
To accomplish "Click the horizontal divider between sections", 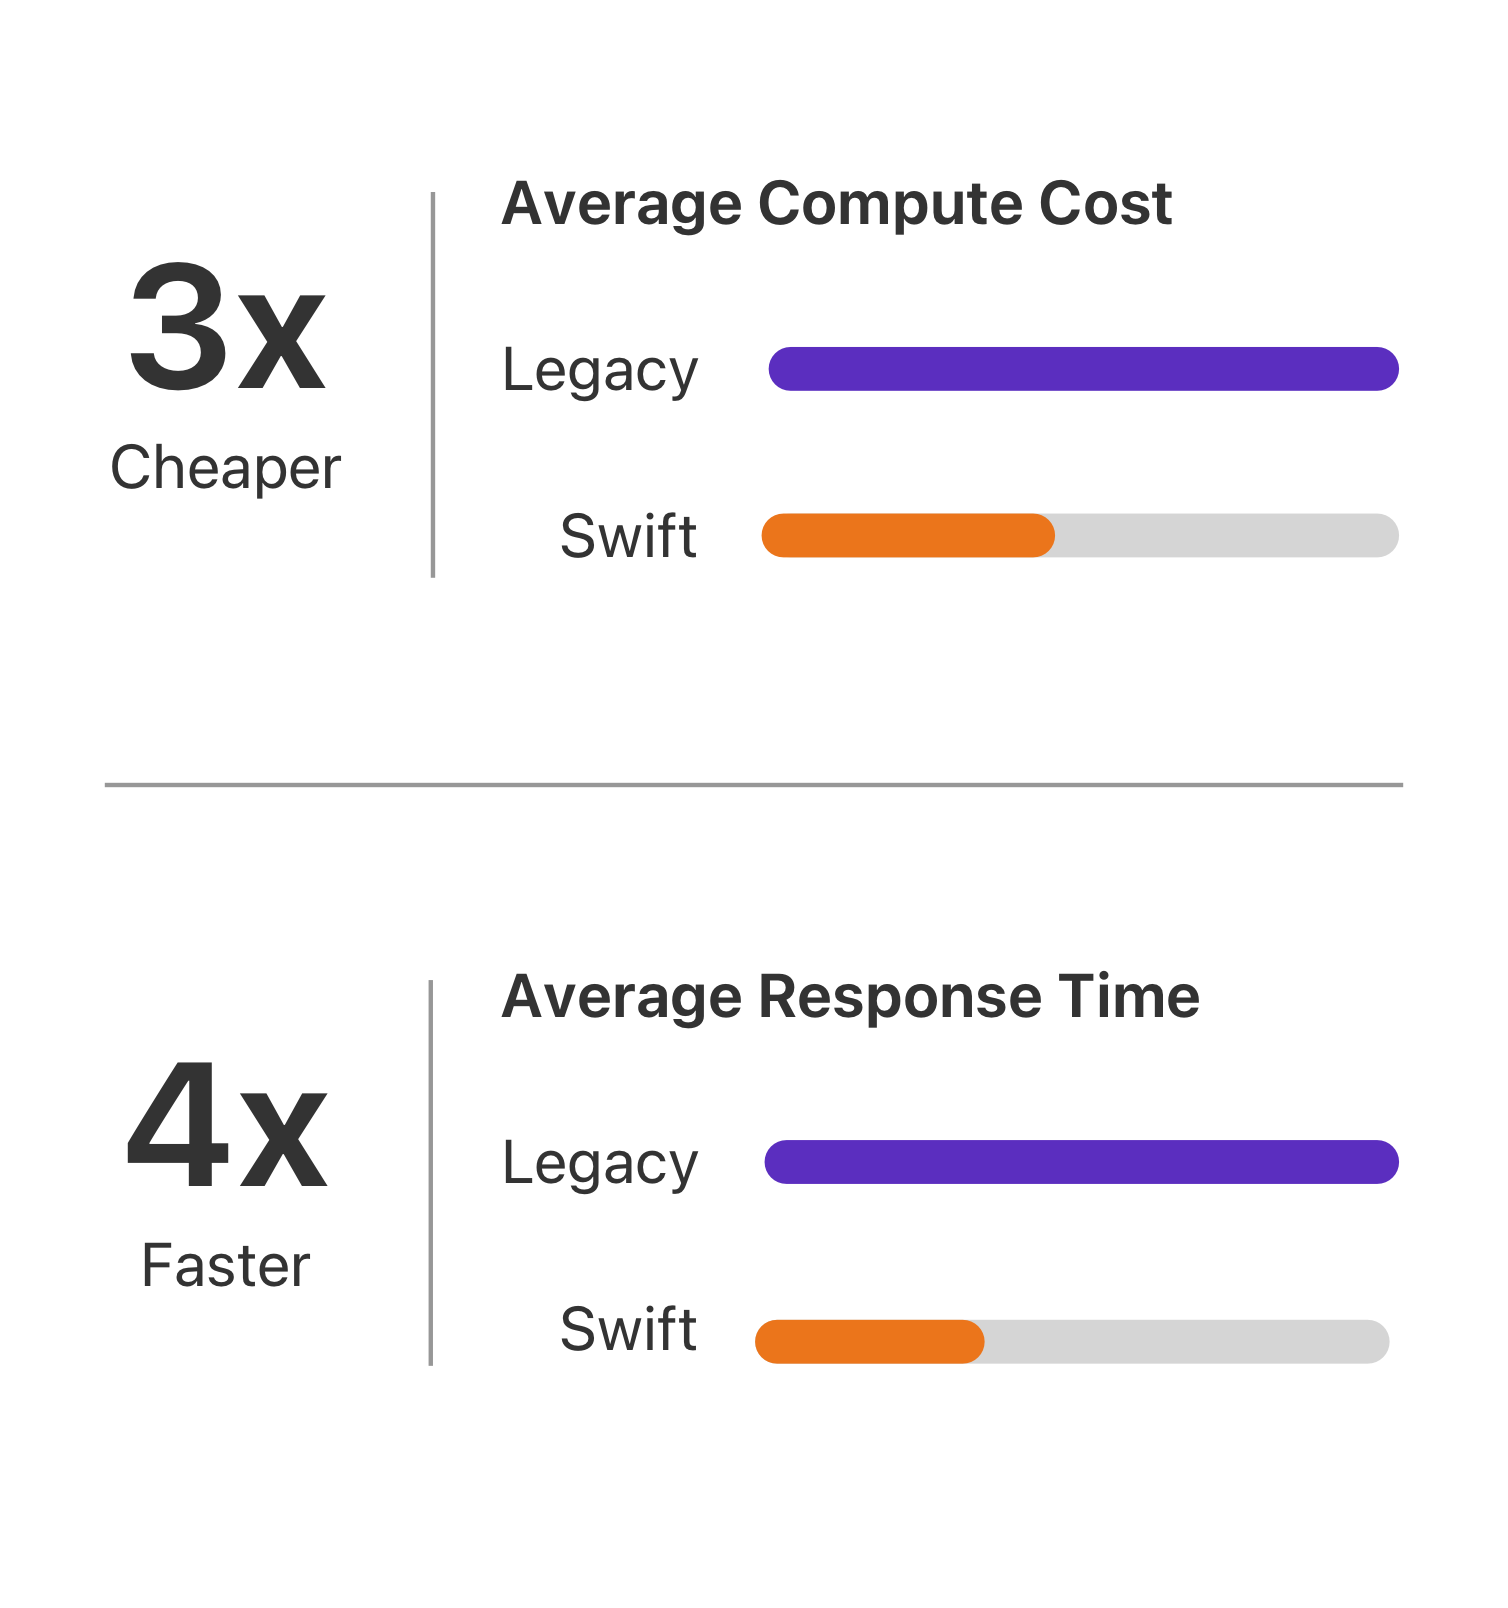I will 754,785.
